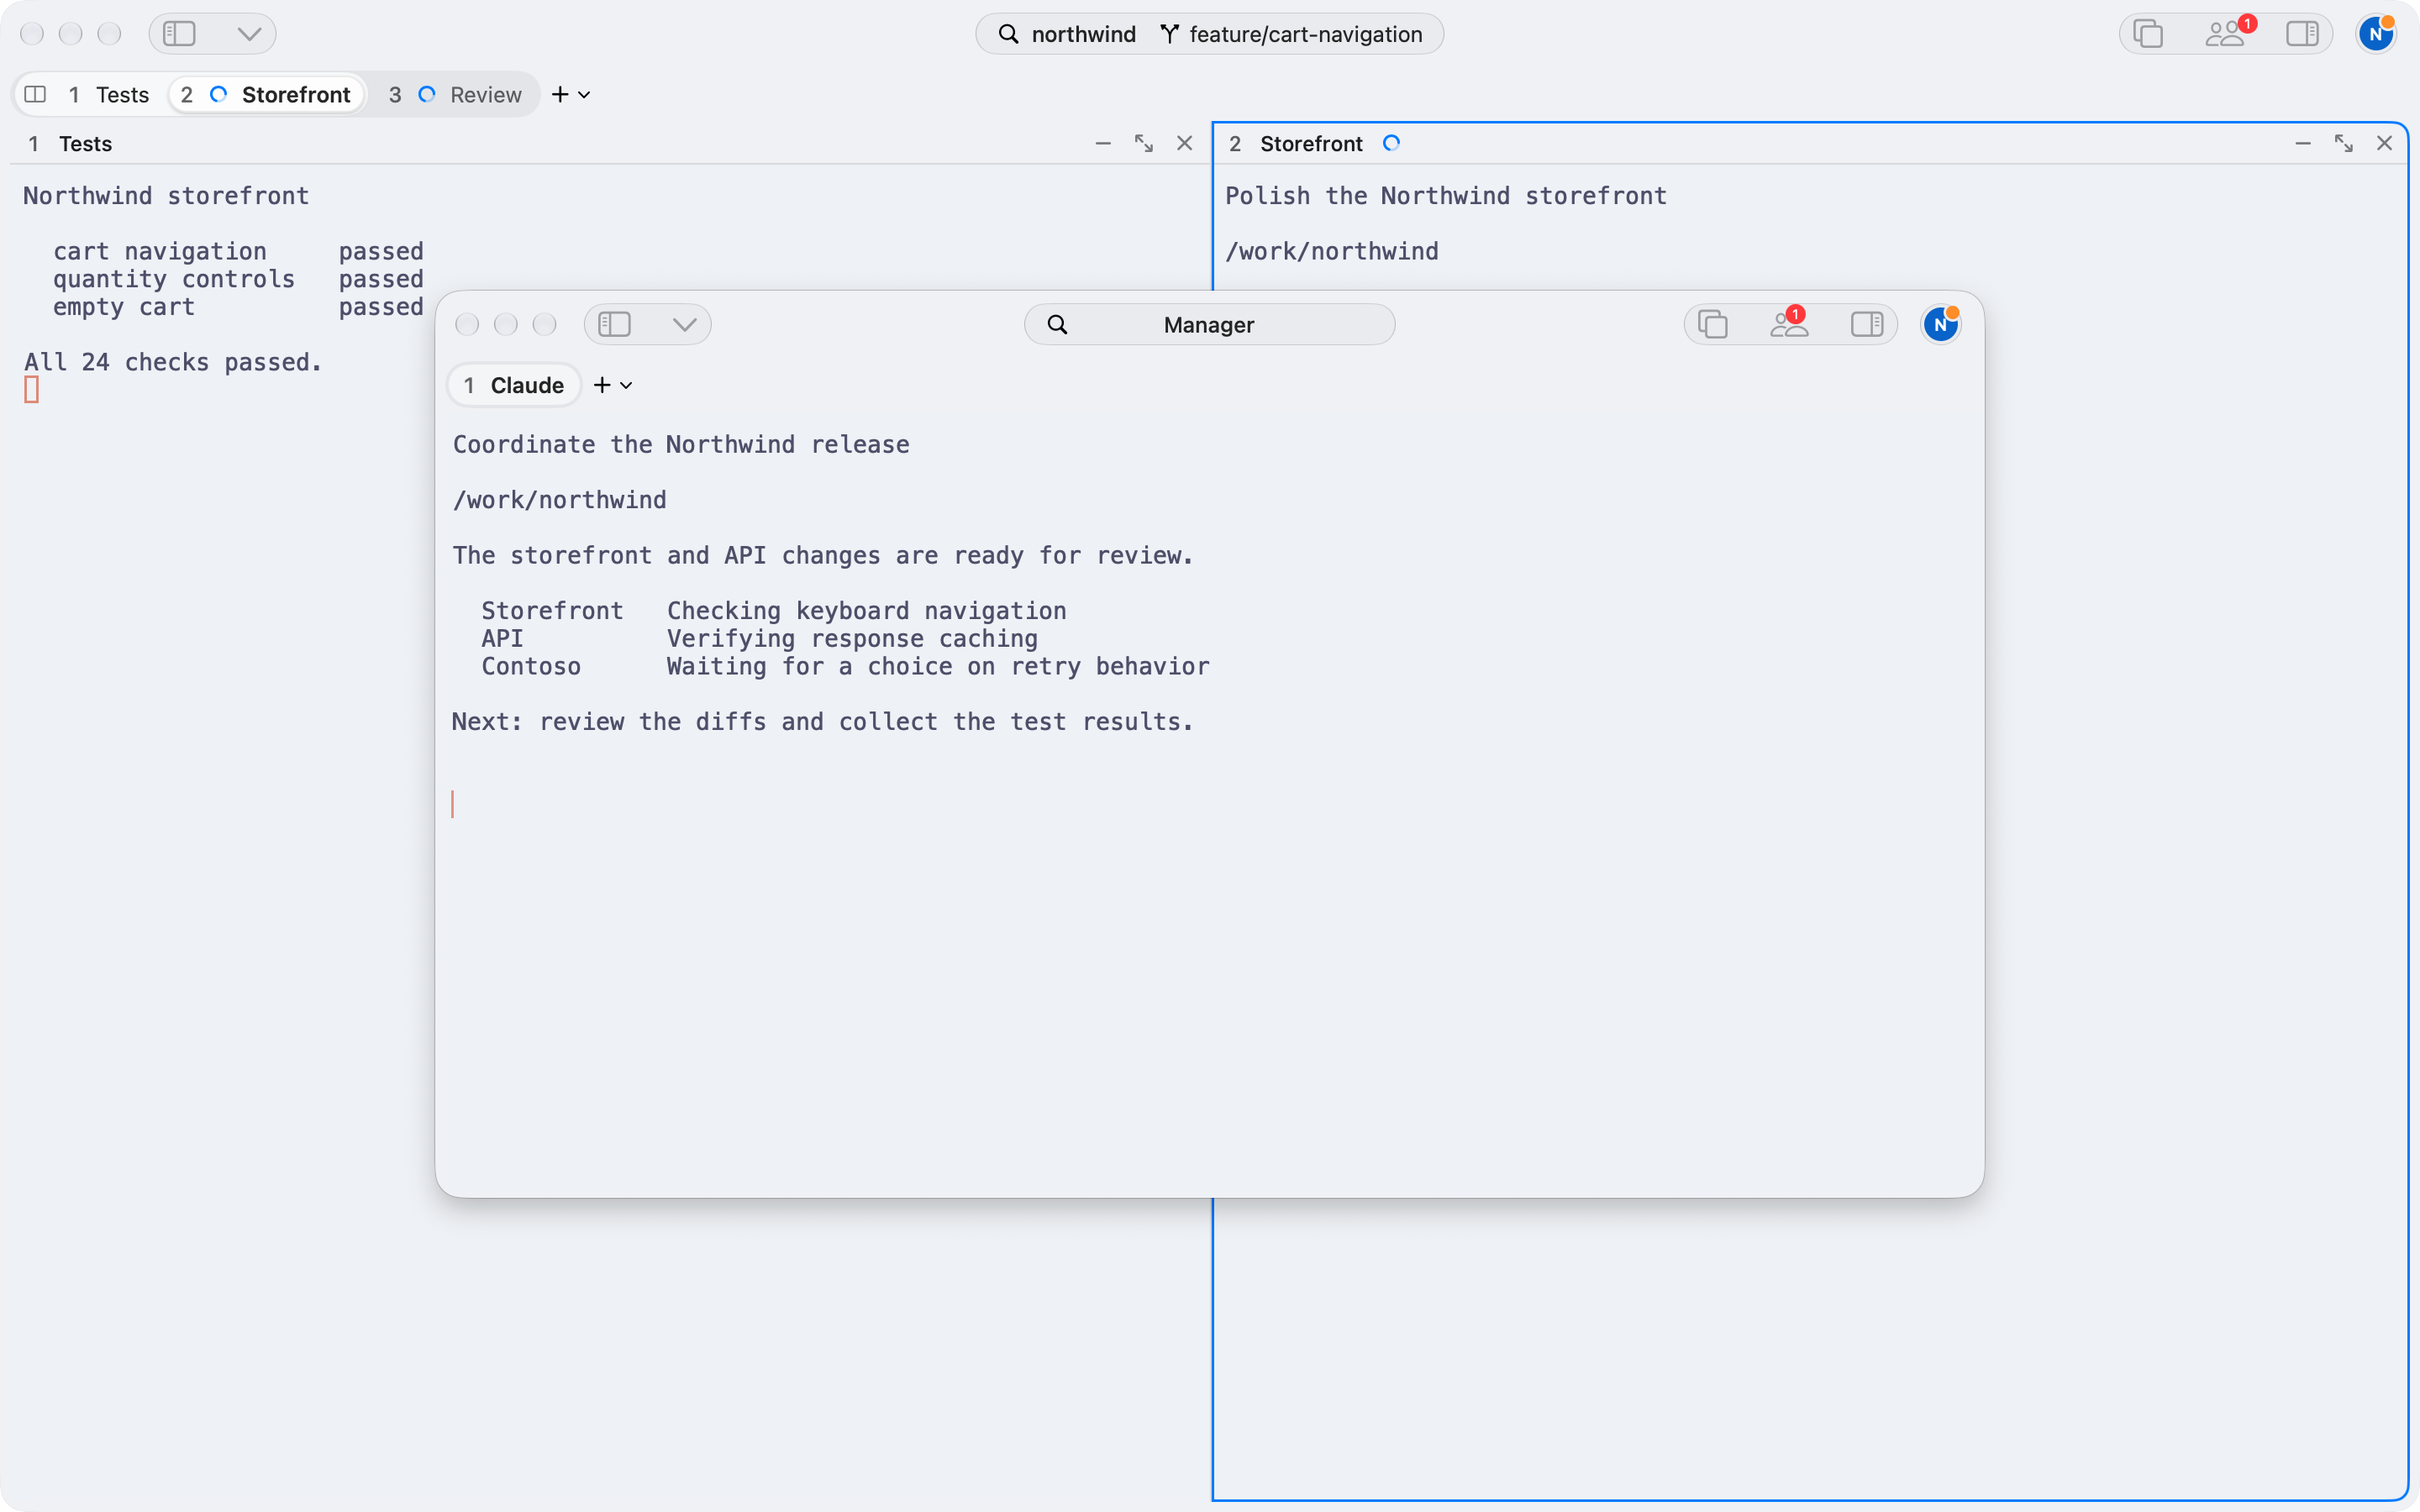Close the Tests pane
The image size is (2420, 1512).
click(1185, 144)
